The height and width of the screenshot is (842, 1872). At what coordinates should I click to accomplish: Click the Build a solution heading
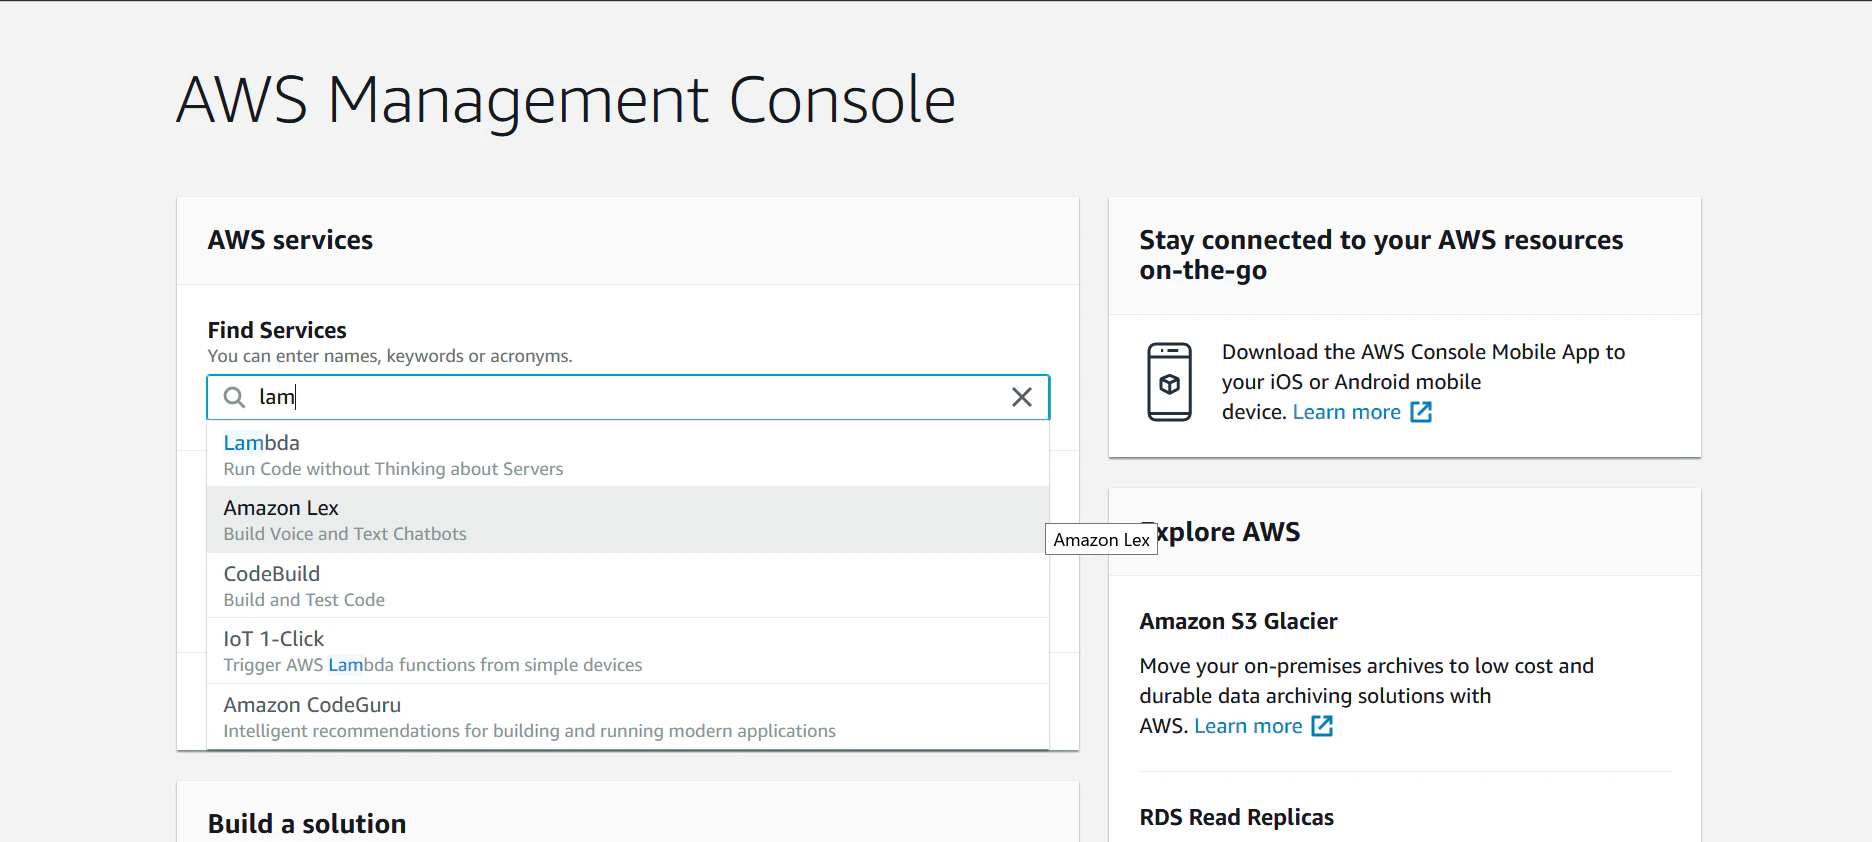click(x=307, y=823)
